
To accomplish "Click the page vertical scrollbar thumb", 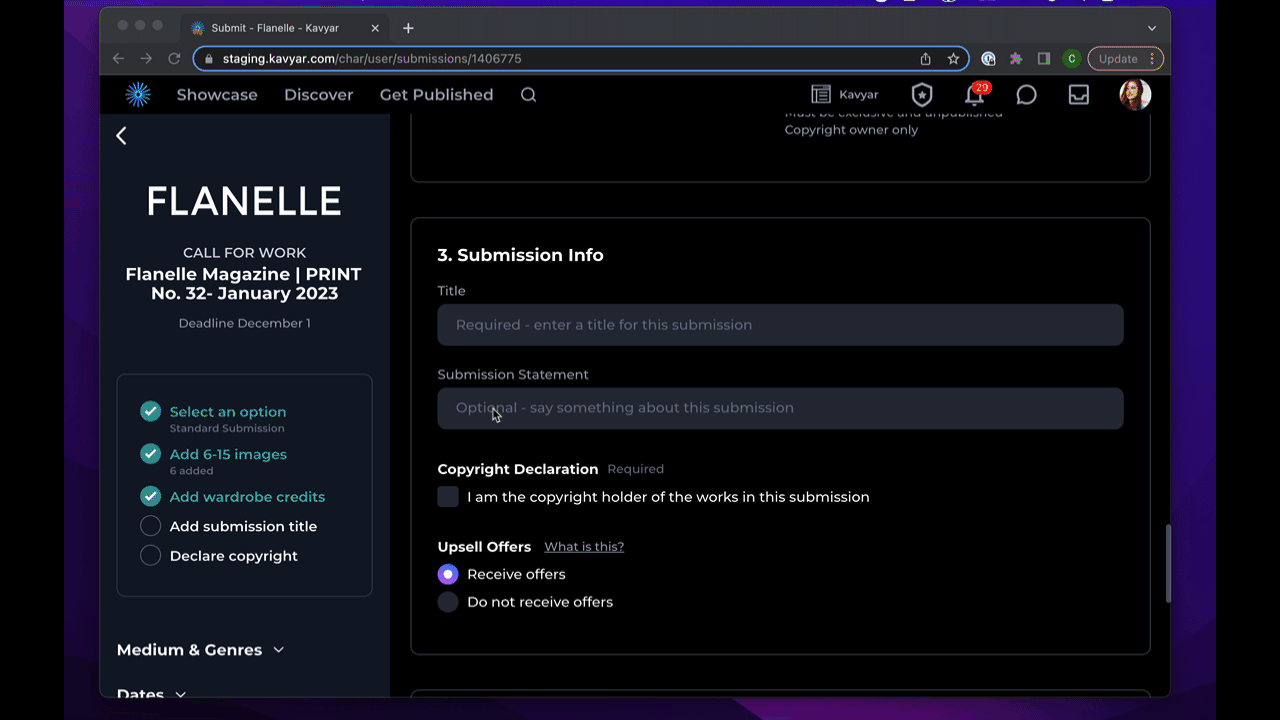I will click(1167, 564).
